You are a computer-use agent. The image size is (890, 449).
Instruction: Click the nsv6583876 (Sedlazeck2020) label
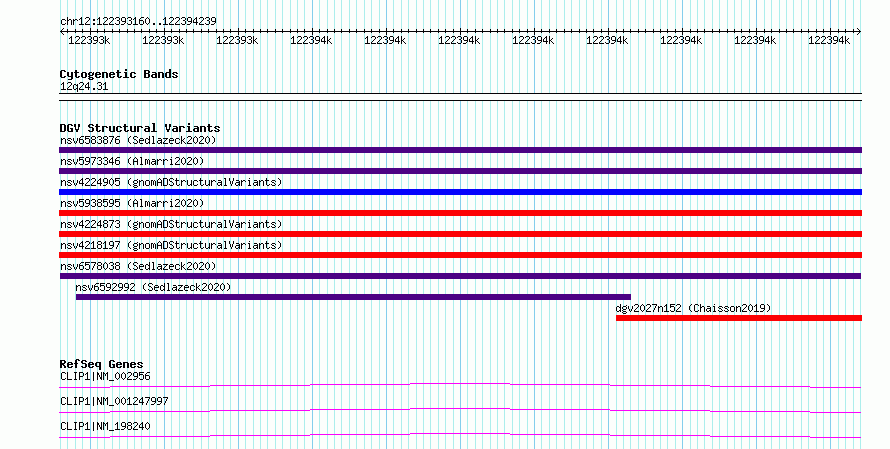[138, 140]
